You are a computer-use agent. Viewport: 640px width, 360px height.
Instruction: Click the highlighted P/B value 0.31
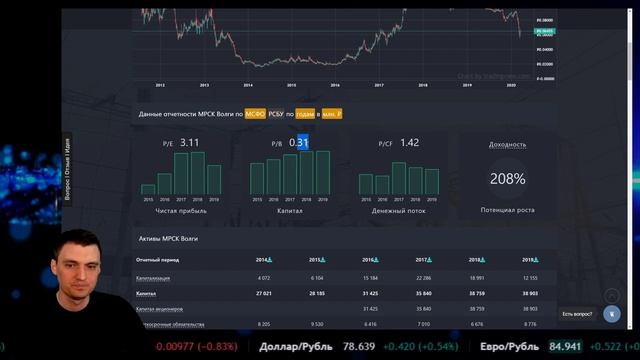click(x=299, y=143)
